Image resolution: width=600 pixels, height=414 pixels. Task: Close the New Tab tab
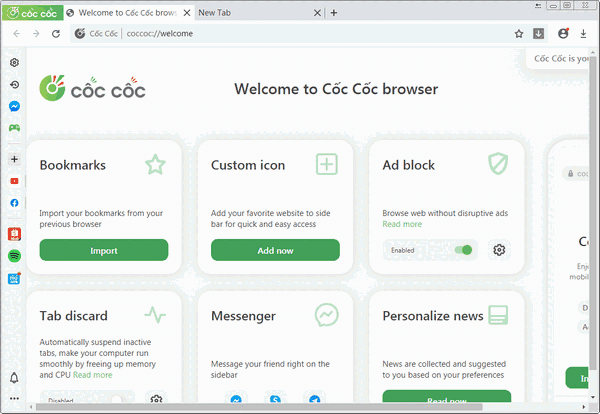point(317,13)
